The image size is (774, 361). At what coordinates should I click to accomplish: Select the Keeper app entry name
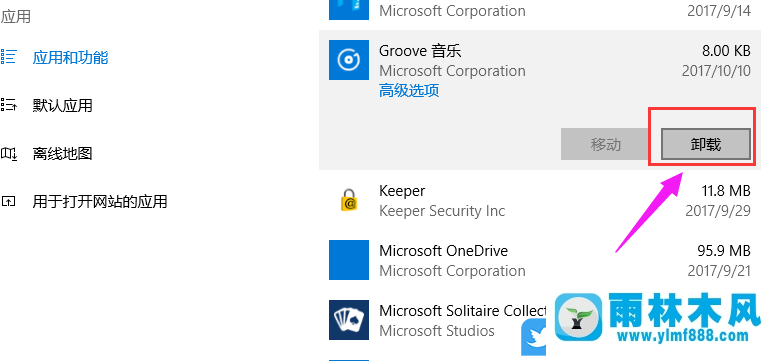tap(402, 191)
